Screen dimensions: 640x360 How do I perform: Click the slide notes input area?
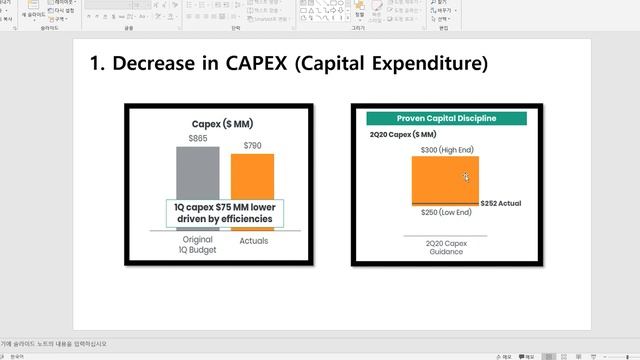coord(320,344)
